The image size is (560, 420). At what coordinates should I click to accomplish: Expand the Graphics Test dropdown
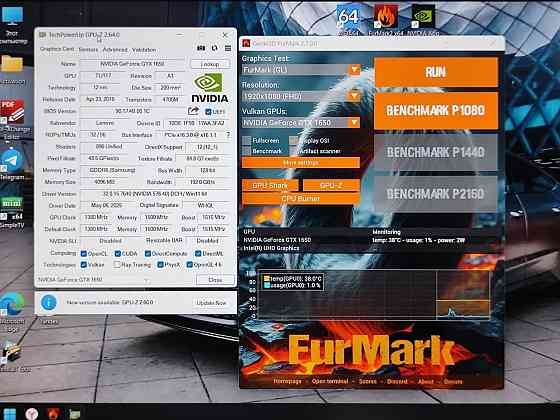tap(355, 69)
